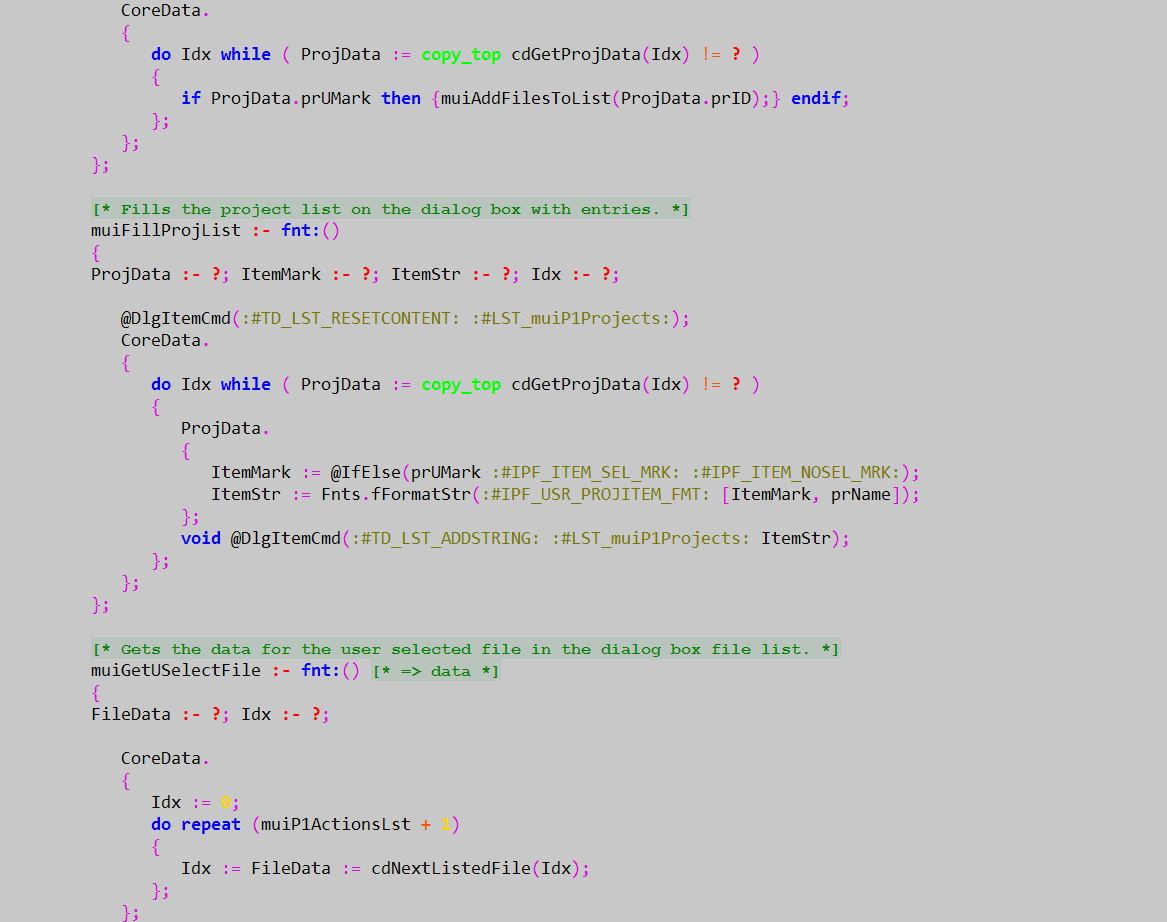The width and height of the screenshot is (1167, 922).
Task: Click the muiGetUSelectFile function name
Action: click(x=176, y=670)
